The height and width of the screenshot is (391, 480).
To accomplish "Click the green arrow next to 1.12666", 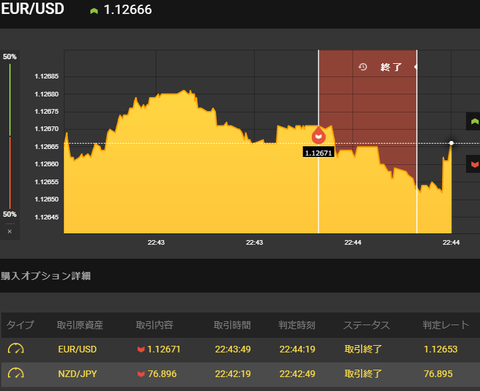I will point(94,11).
